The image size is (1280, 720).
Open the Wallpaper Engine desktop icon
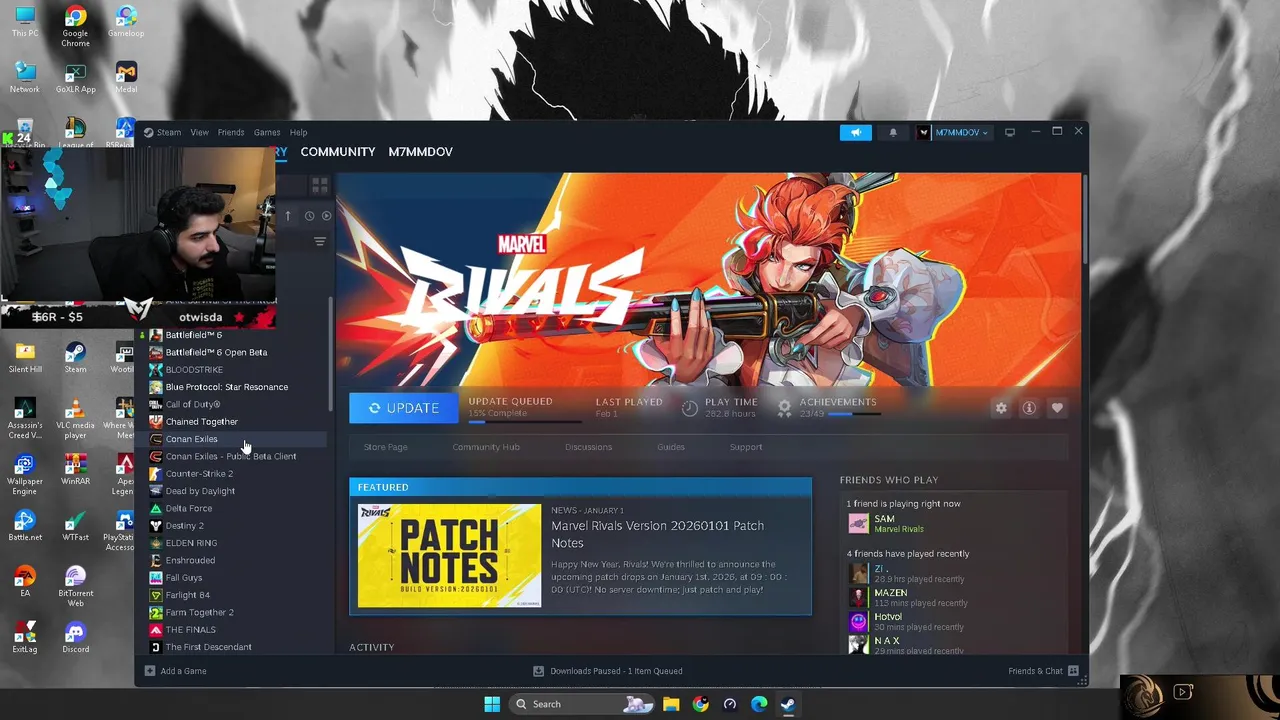tap(25, 475)
